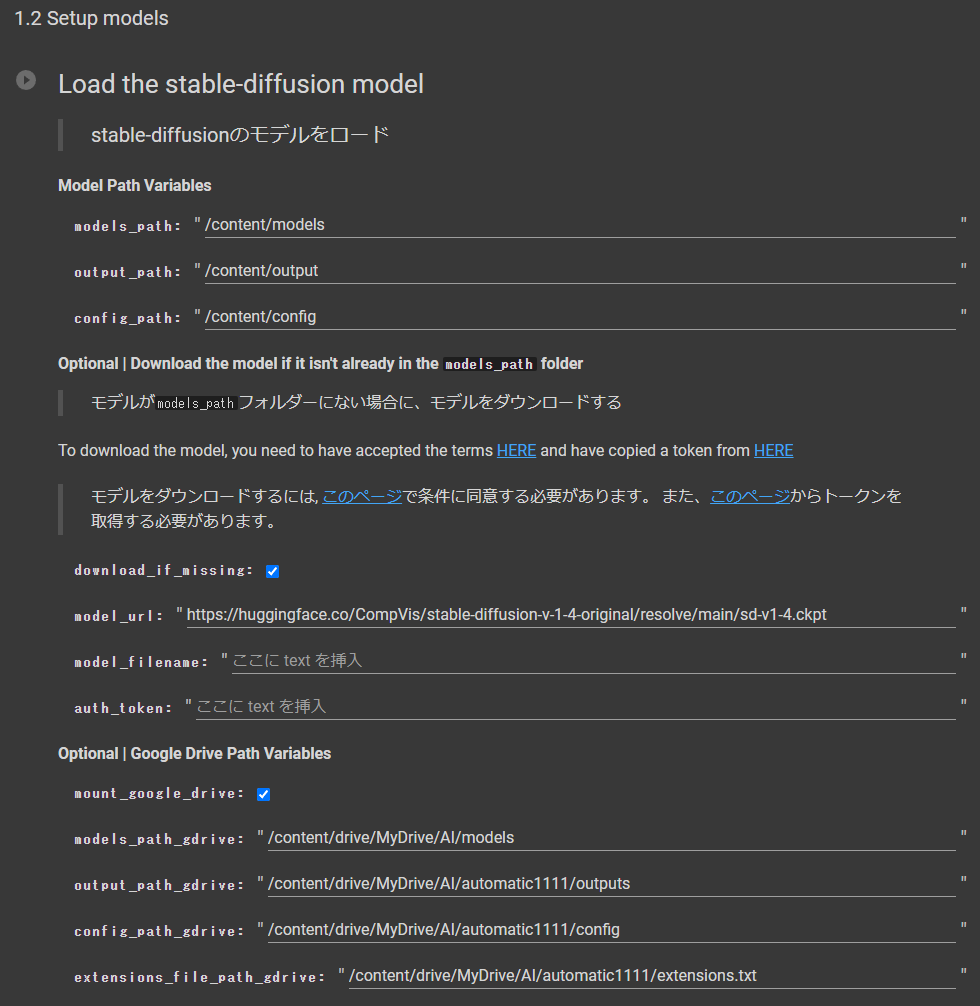The height and width of the screenshot is (1006, 980).
Task: Click the first このページ link about agreeing to conditions
Action: pos(362,496)
